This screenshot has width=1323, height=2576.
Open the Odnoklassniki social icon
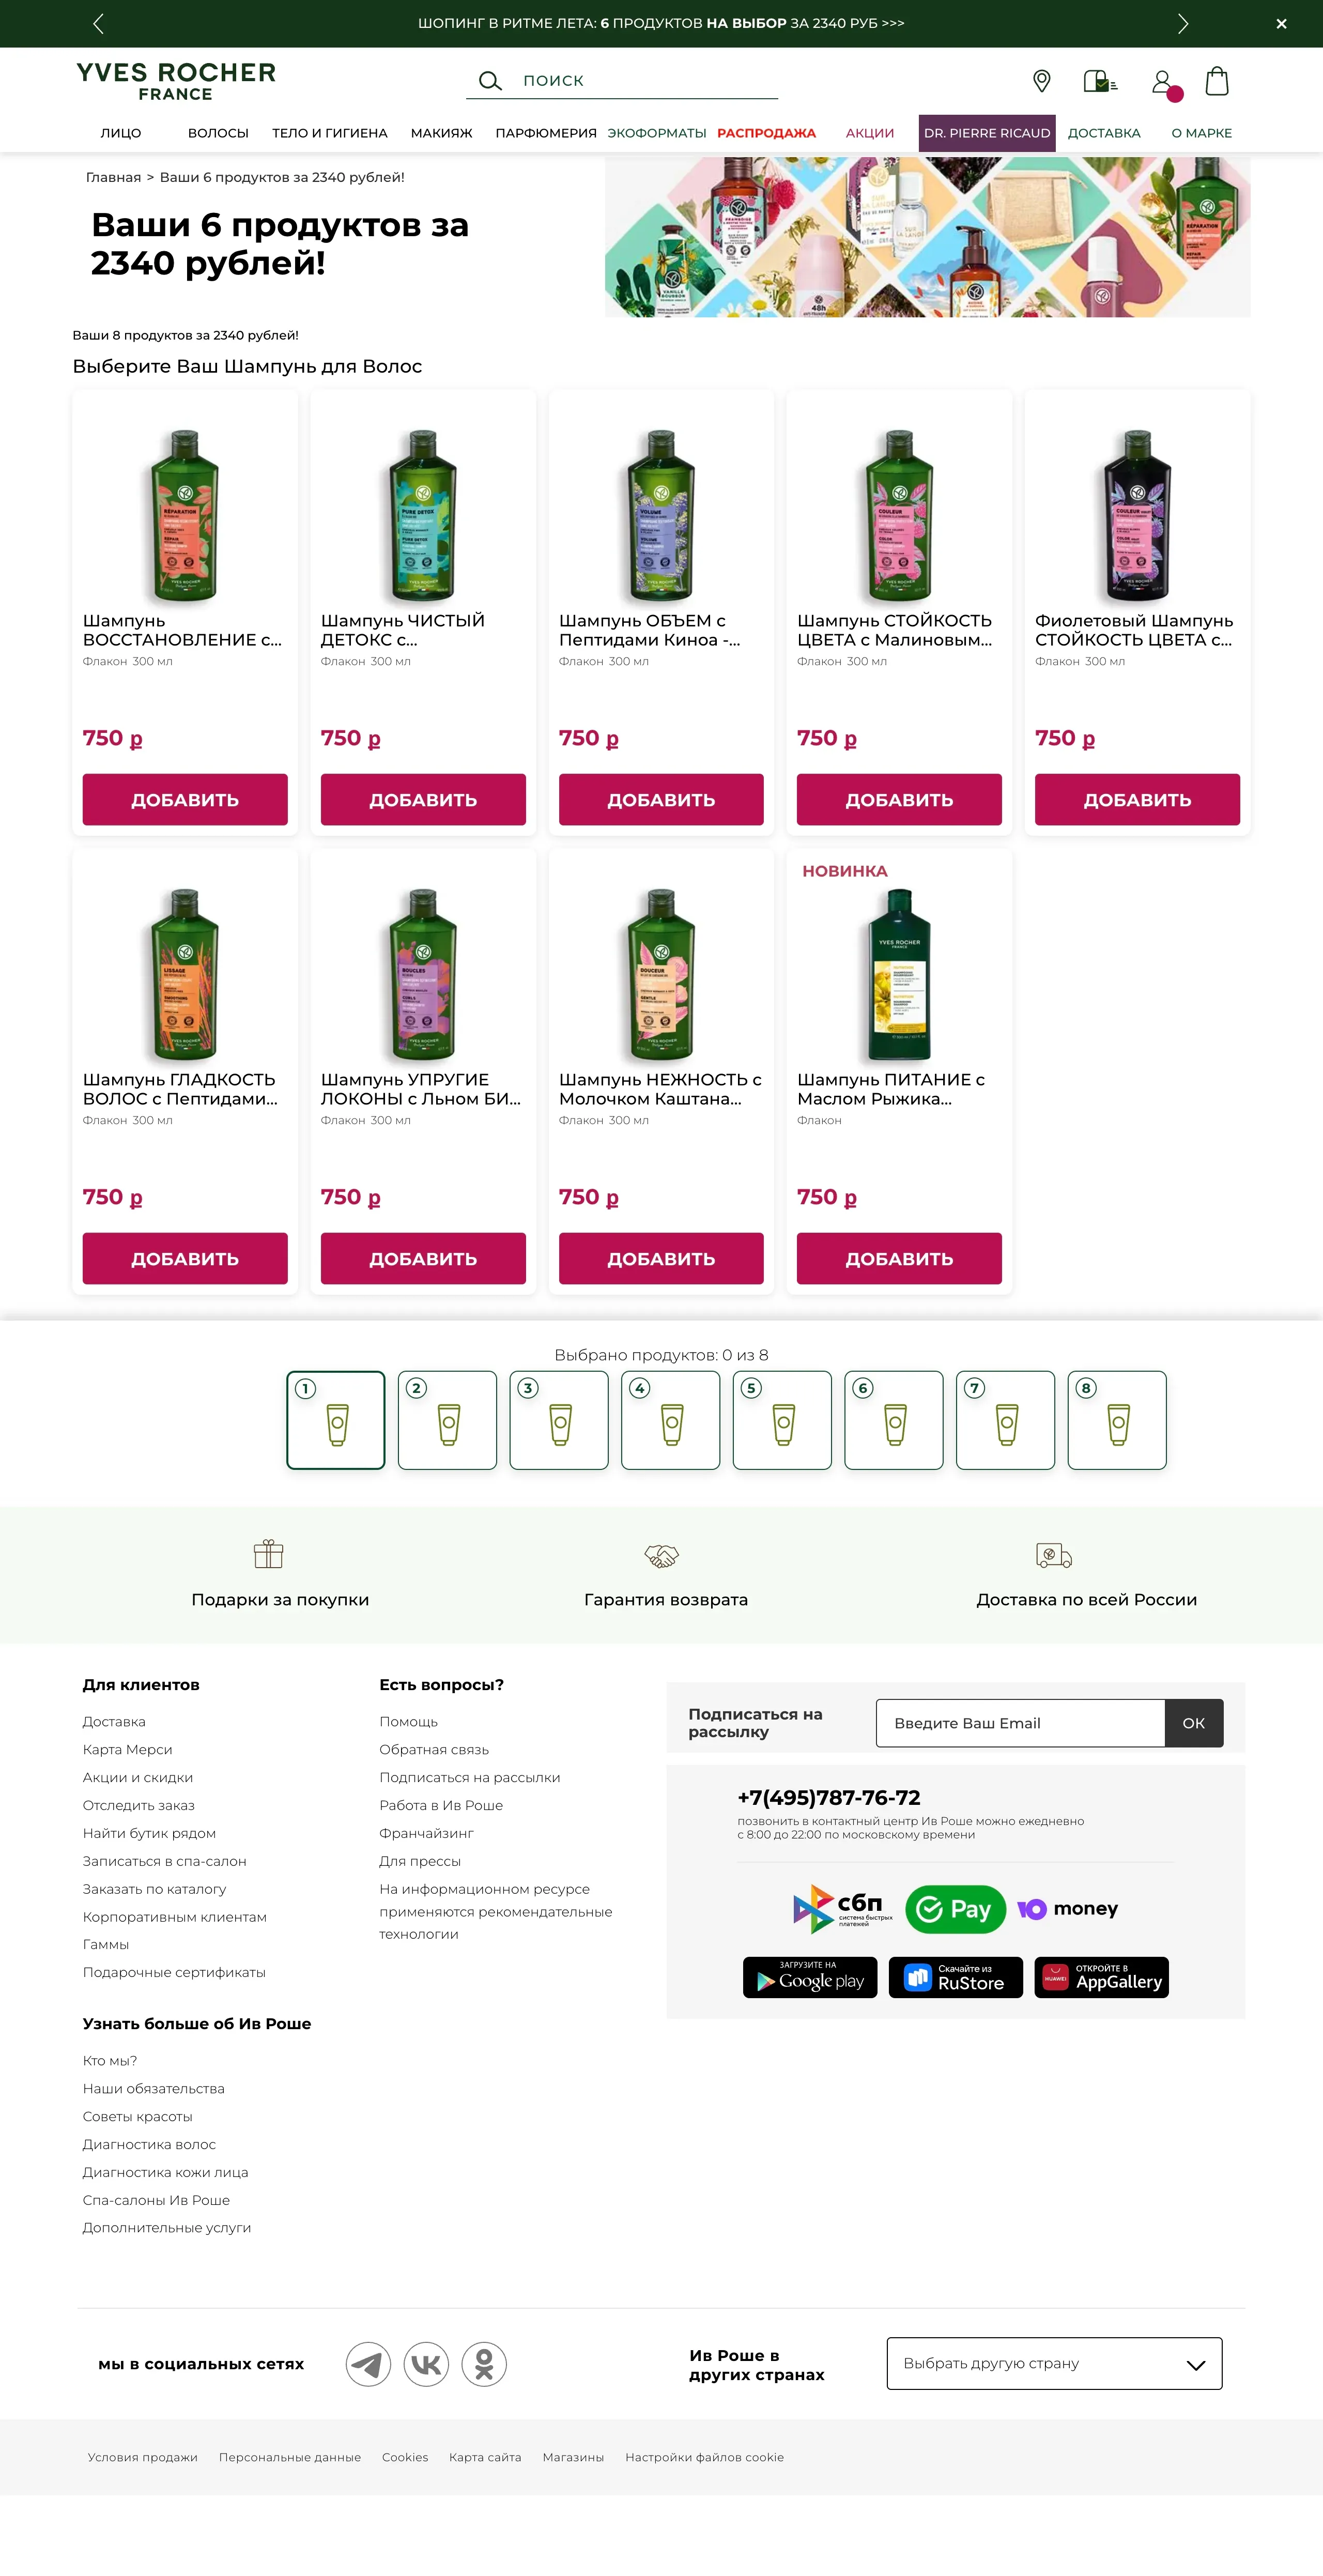tap(484, 2364)
